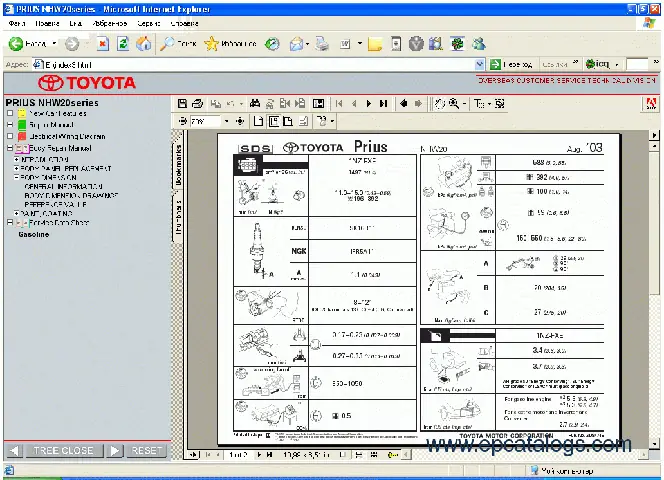This screenshot has width=664, height=480.
Task: Save a copy with Acrobat floppy icon
Action: [183, 103]
